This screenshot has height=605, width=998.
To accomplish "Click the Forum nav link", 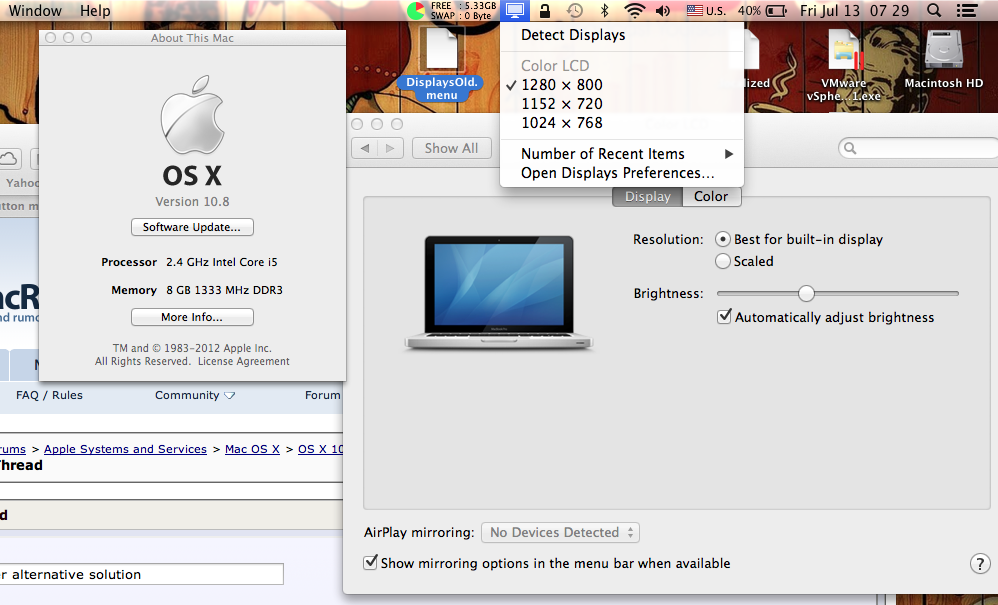I will (x=323, y=395).
